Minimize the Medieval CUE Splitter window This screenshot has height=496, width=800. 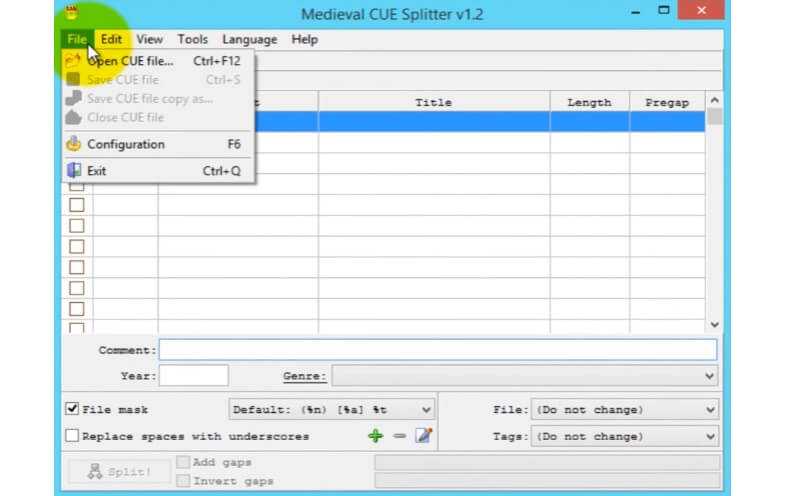(x=635, y=11)
